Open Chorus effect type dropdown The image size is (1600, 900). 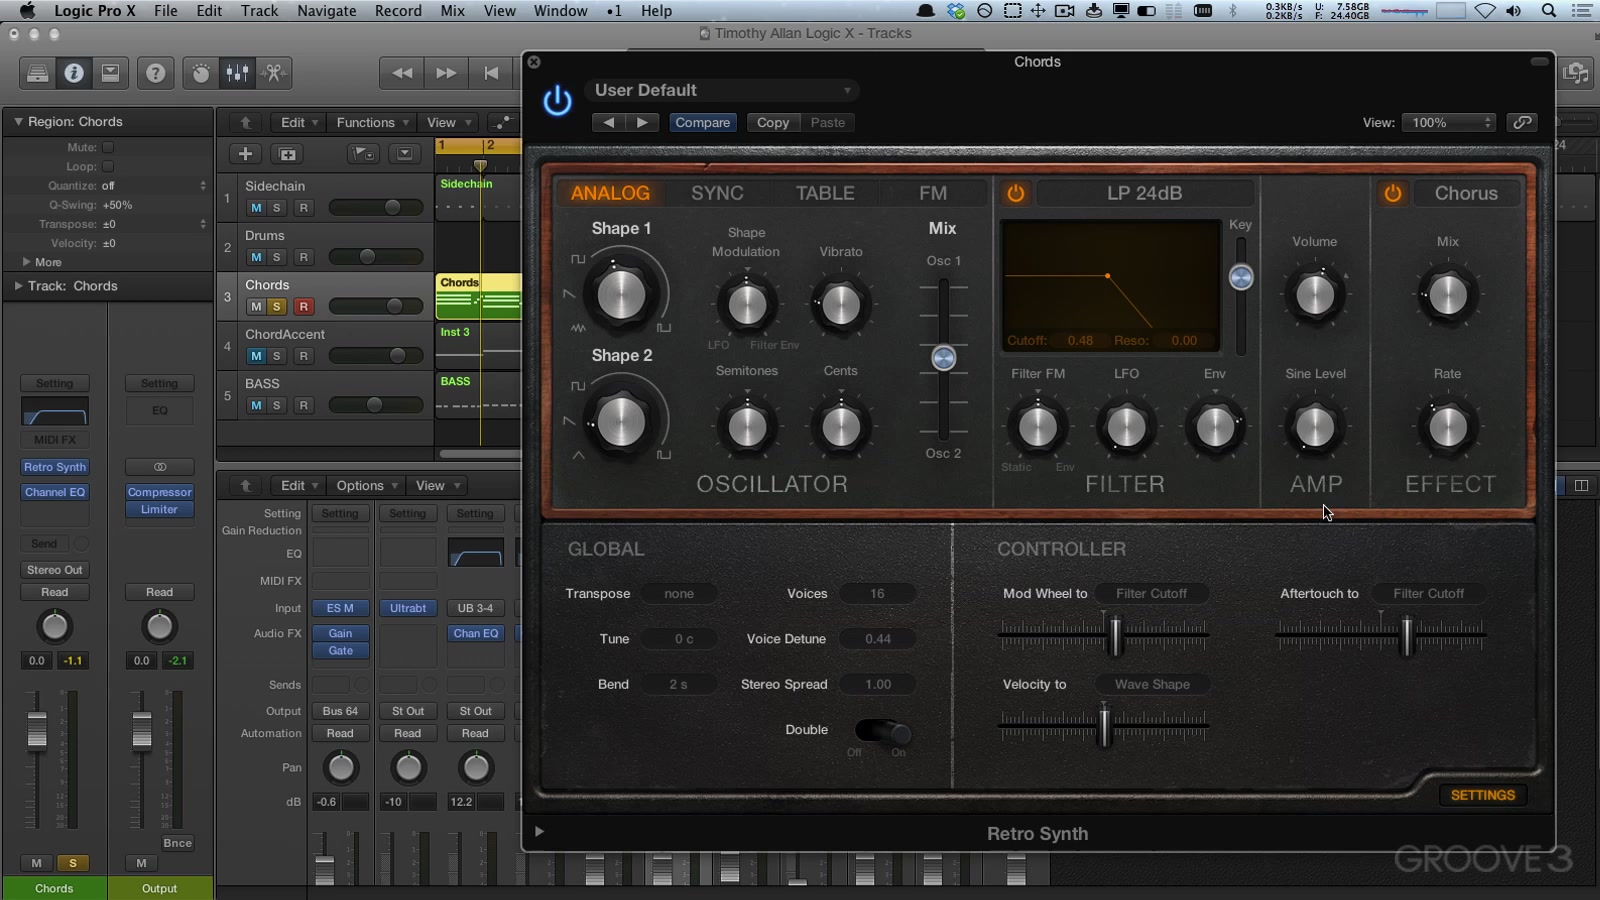click(1466, 193)
